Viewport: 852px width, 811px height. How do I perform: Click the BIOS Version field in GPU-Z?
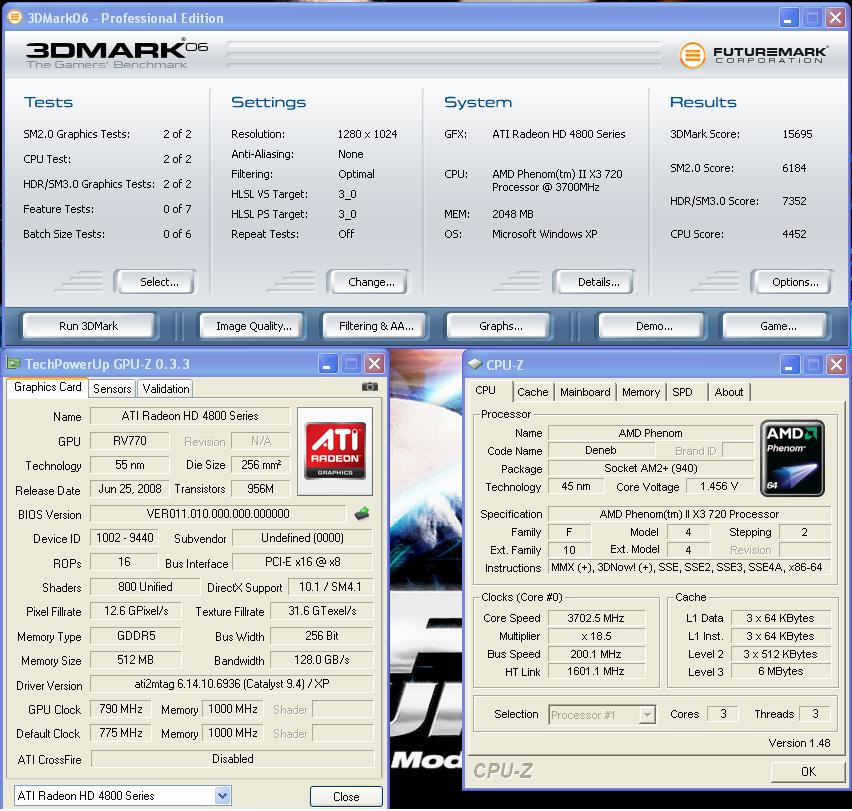click(x=218, y=513)
